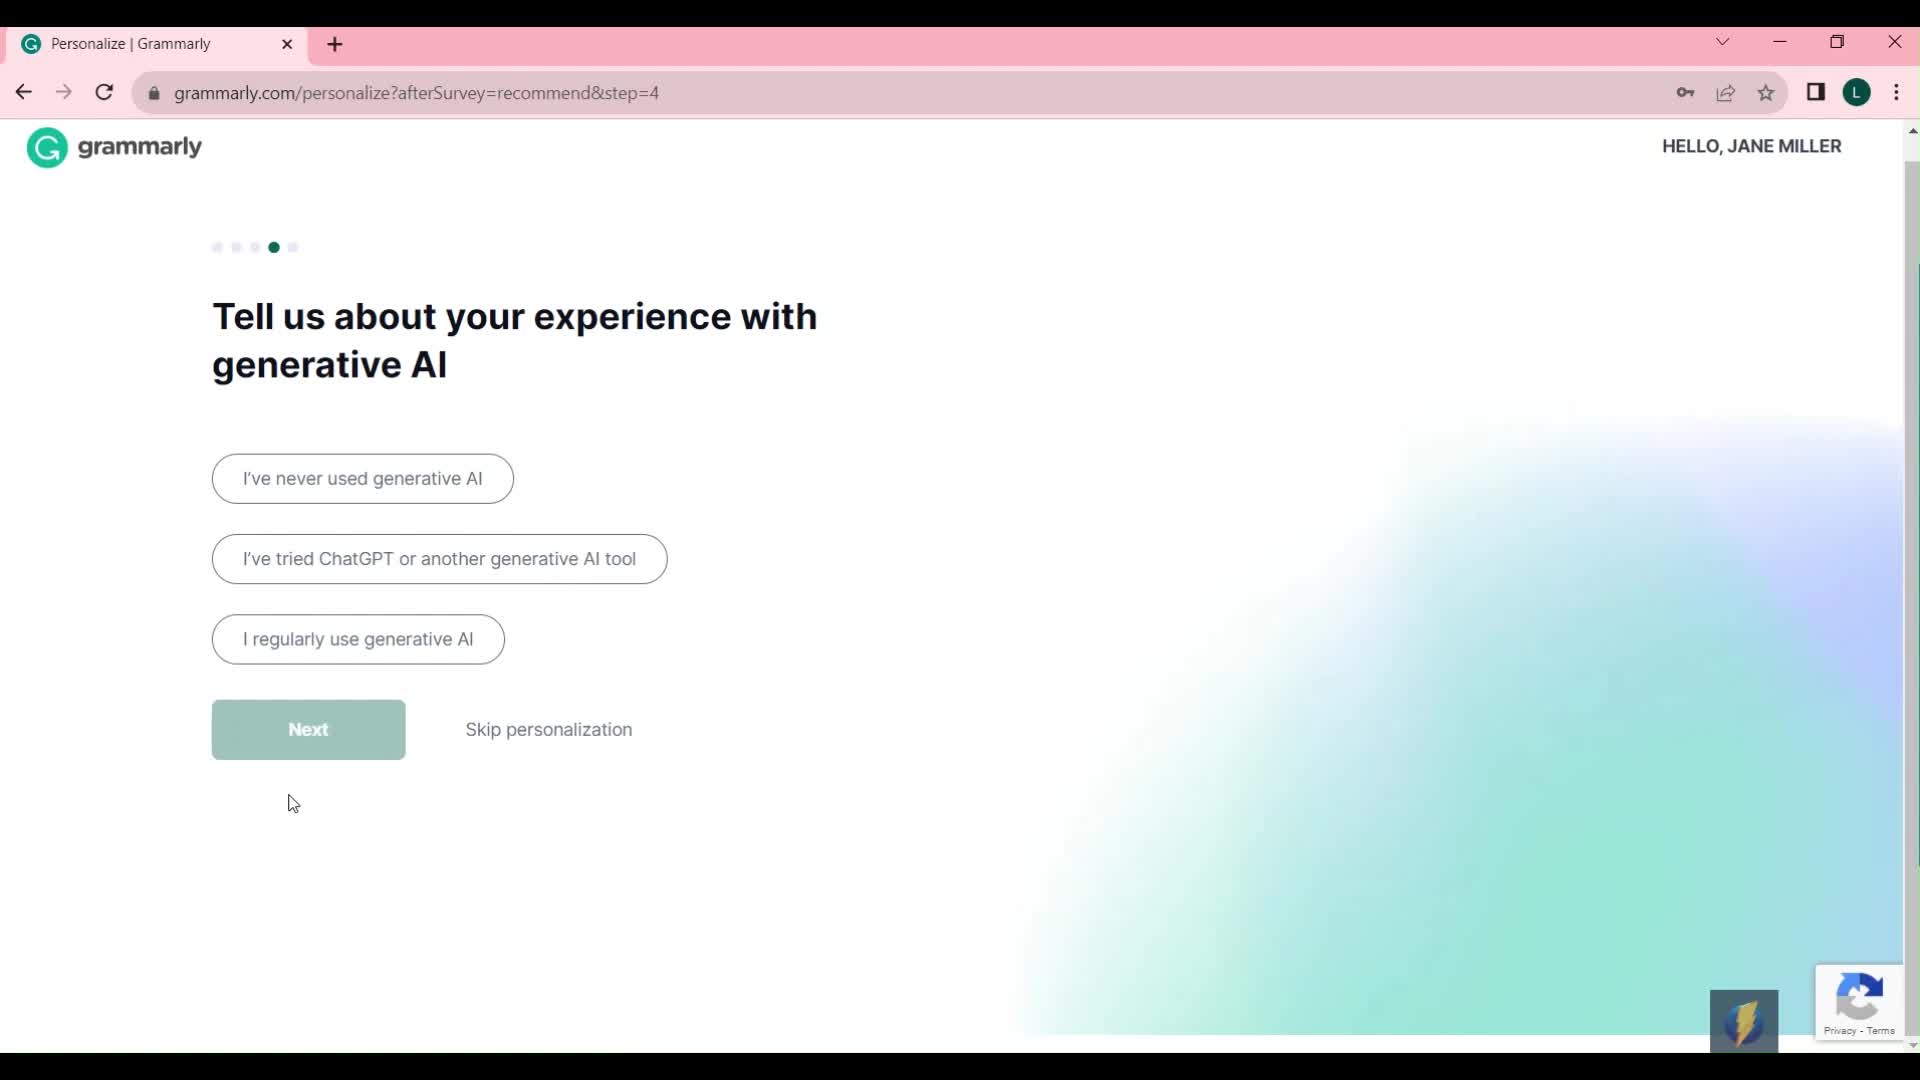This screenshot has width=1920, height=1080.
Task: Open new browser tab with plus
Action: click(335, 44)
